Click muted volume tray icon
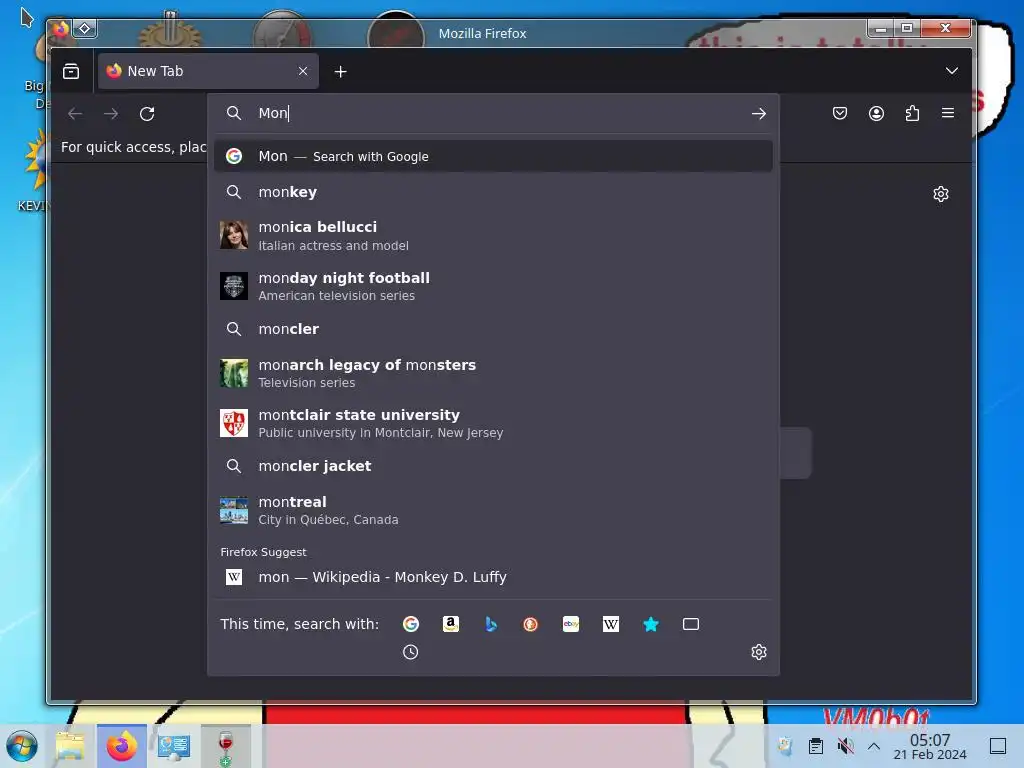The image size is (1024, 768). 846,746
